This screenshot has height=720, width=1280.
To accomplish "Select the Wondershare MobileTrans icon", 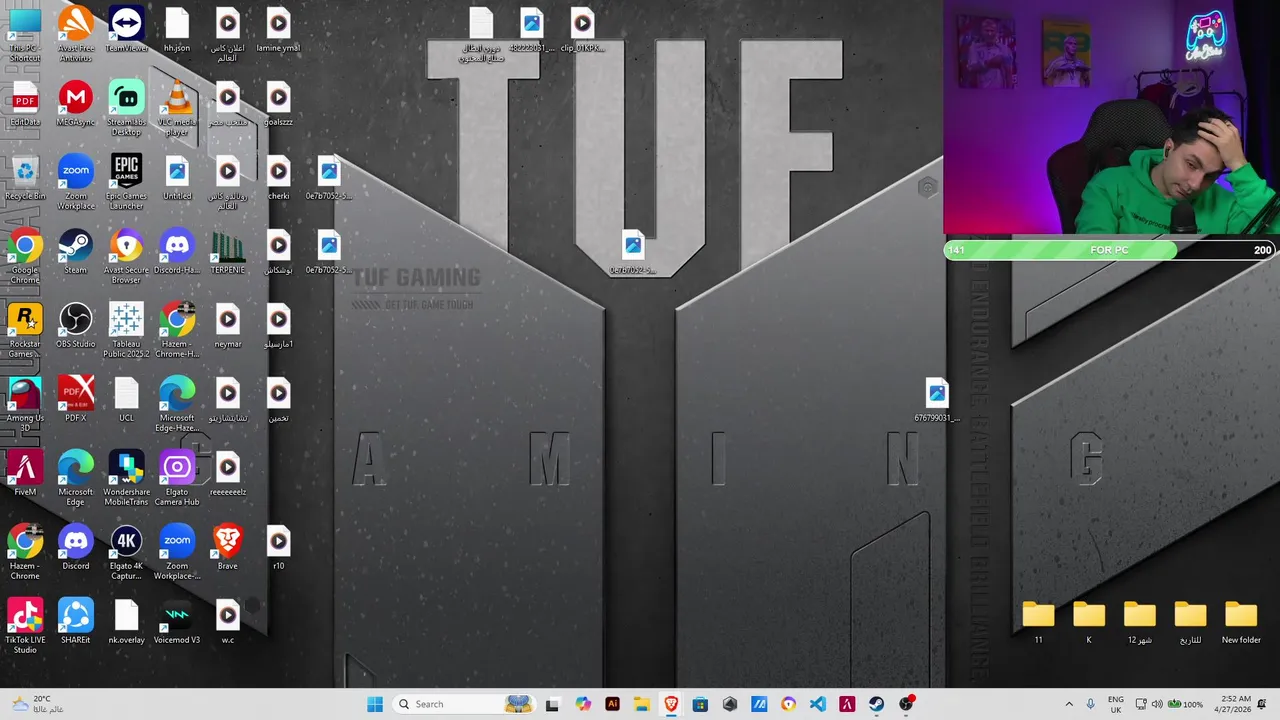I will pos(126,478).
